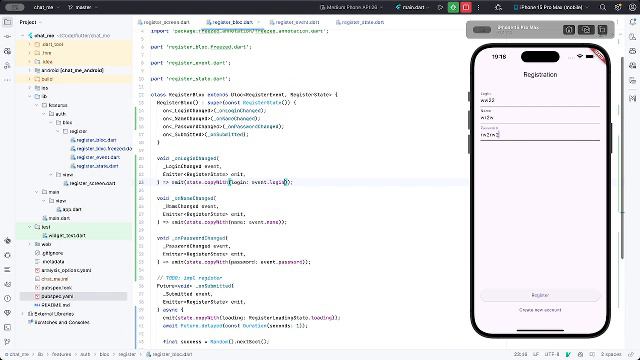Viewport: 640px width, 360px height.
Task: Open the Project view mode dropdown
Action: pos(31,22)
